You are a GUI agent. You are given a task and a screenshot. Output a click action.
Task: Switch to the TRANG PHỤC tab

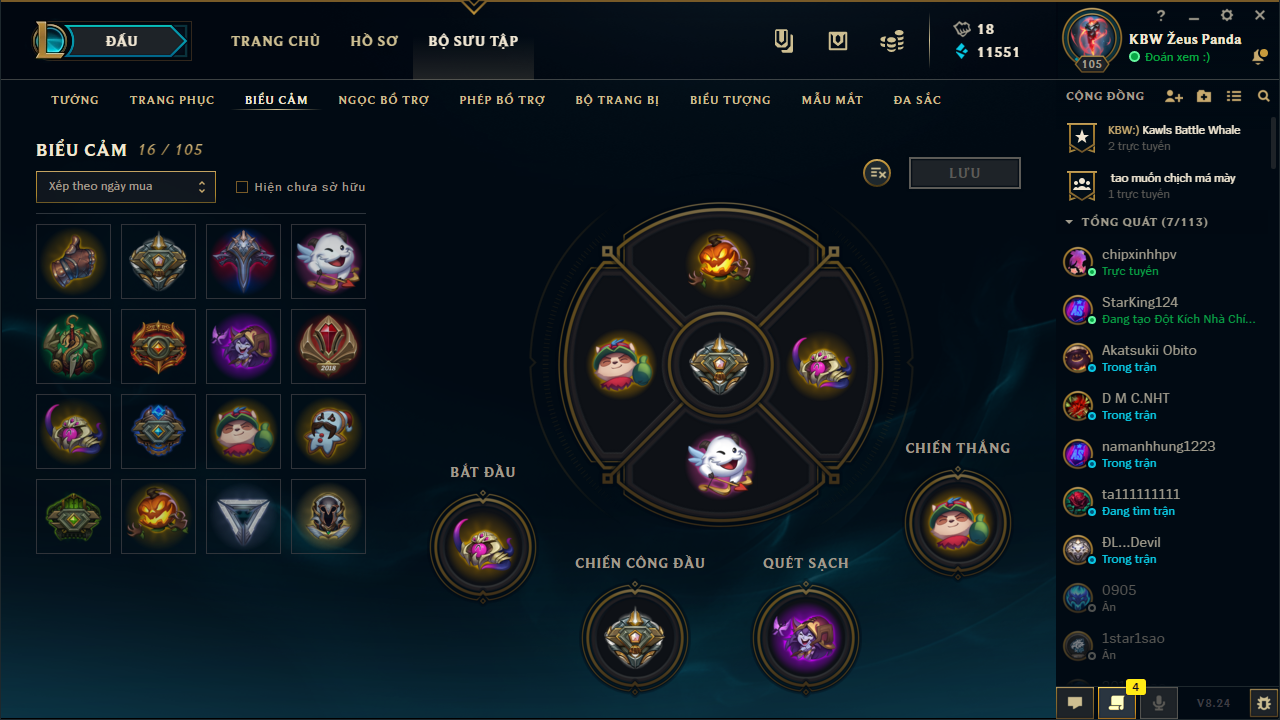(172, 100)
